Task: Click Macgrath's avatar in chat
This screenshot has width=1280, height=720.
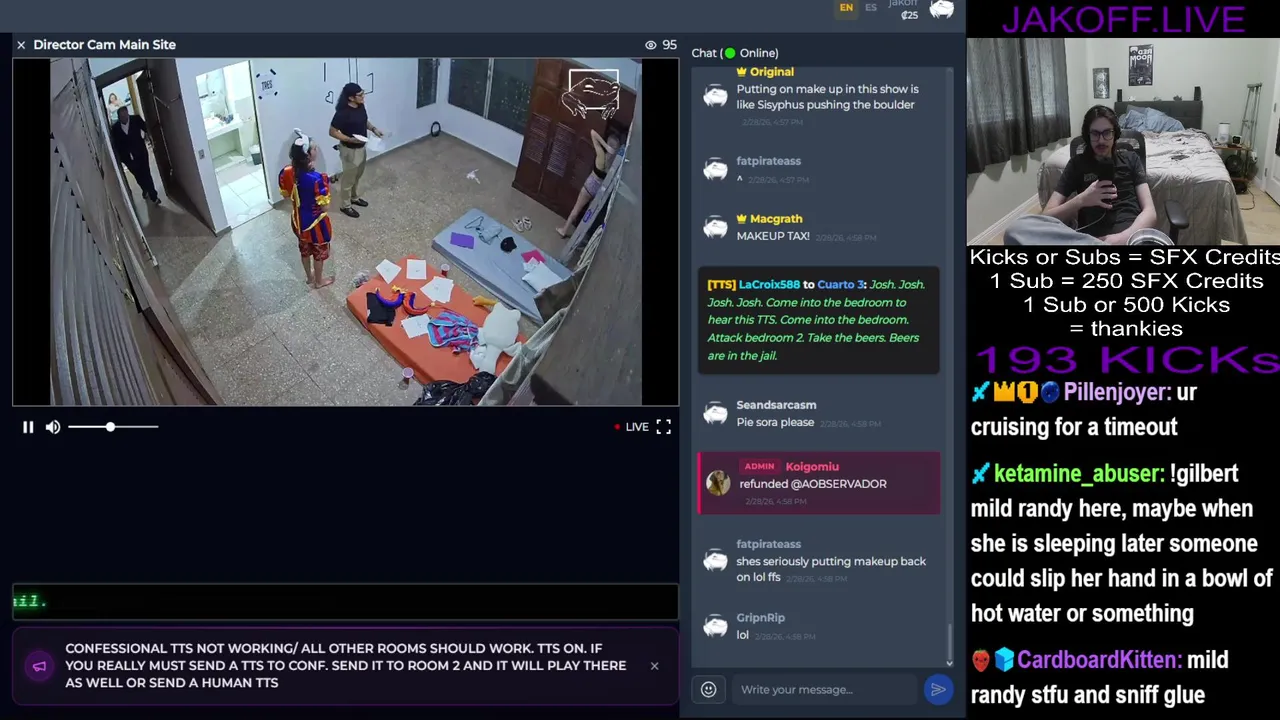Action: tap(715, 228)
